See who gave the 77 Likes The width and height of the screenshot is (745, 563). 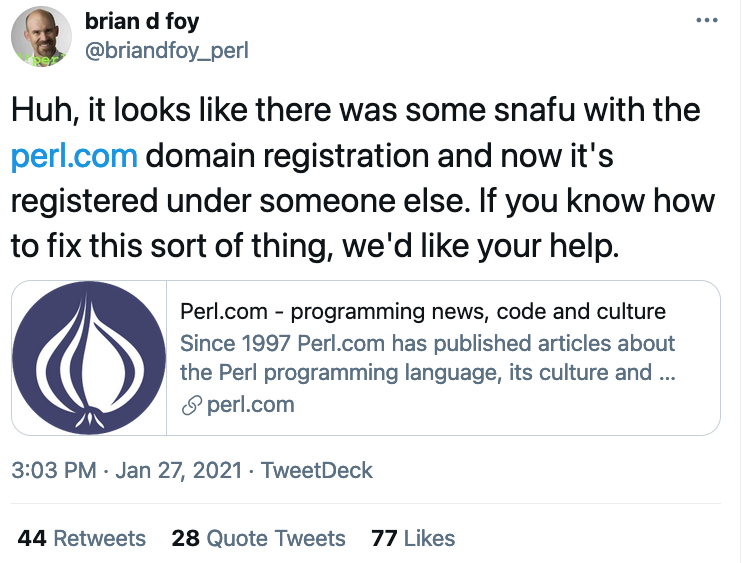pyautogui.click(x=413, y=538)
